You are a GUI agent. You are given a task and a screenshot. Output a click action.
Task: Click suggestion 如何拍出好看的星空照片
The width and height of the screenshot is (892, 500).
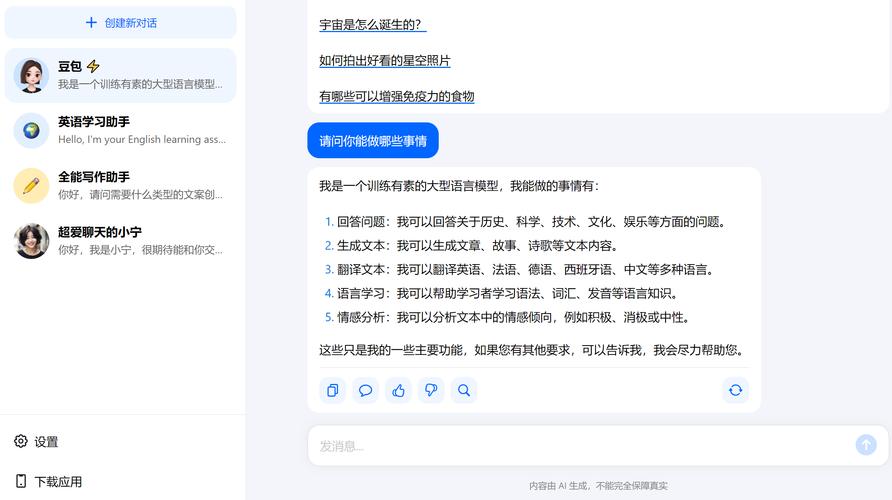pos(385,60)
